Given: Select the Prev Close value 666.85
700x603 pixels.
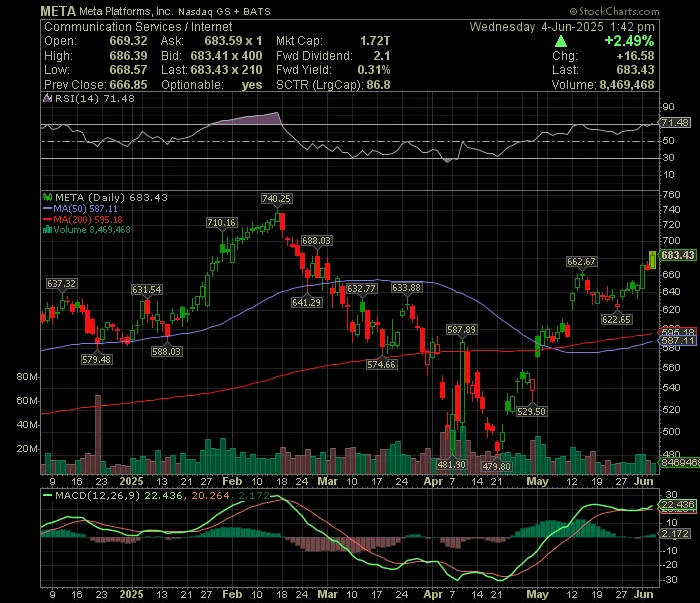Looking at the screenshot, I should [128, 85].
